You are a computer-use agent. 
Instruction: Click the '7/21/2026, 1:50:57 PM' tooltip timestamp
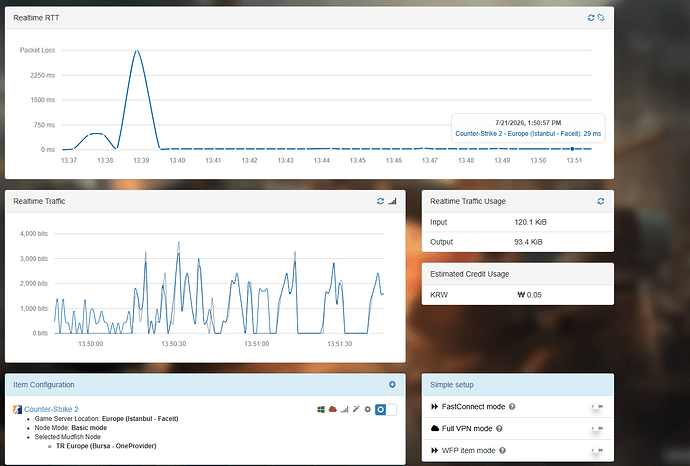pos(528,123)
